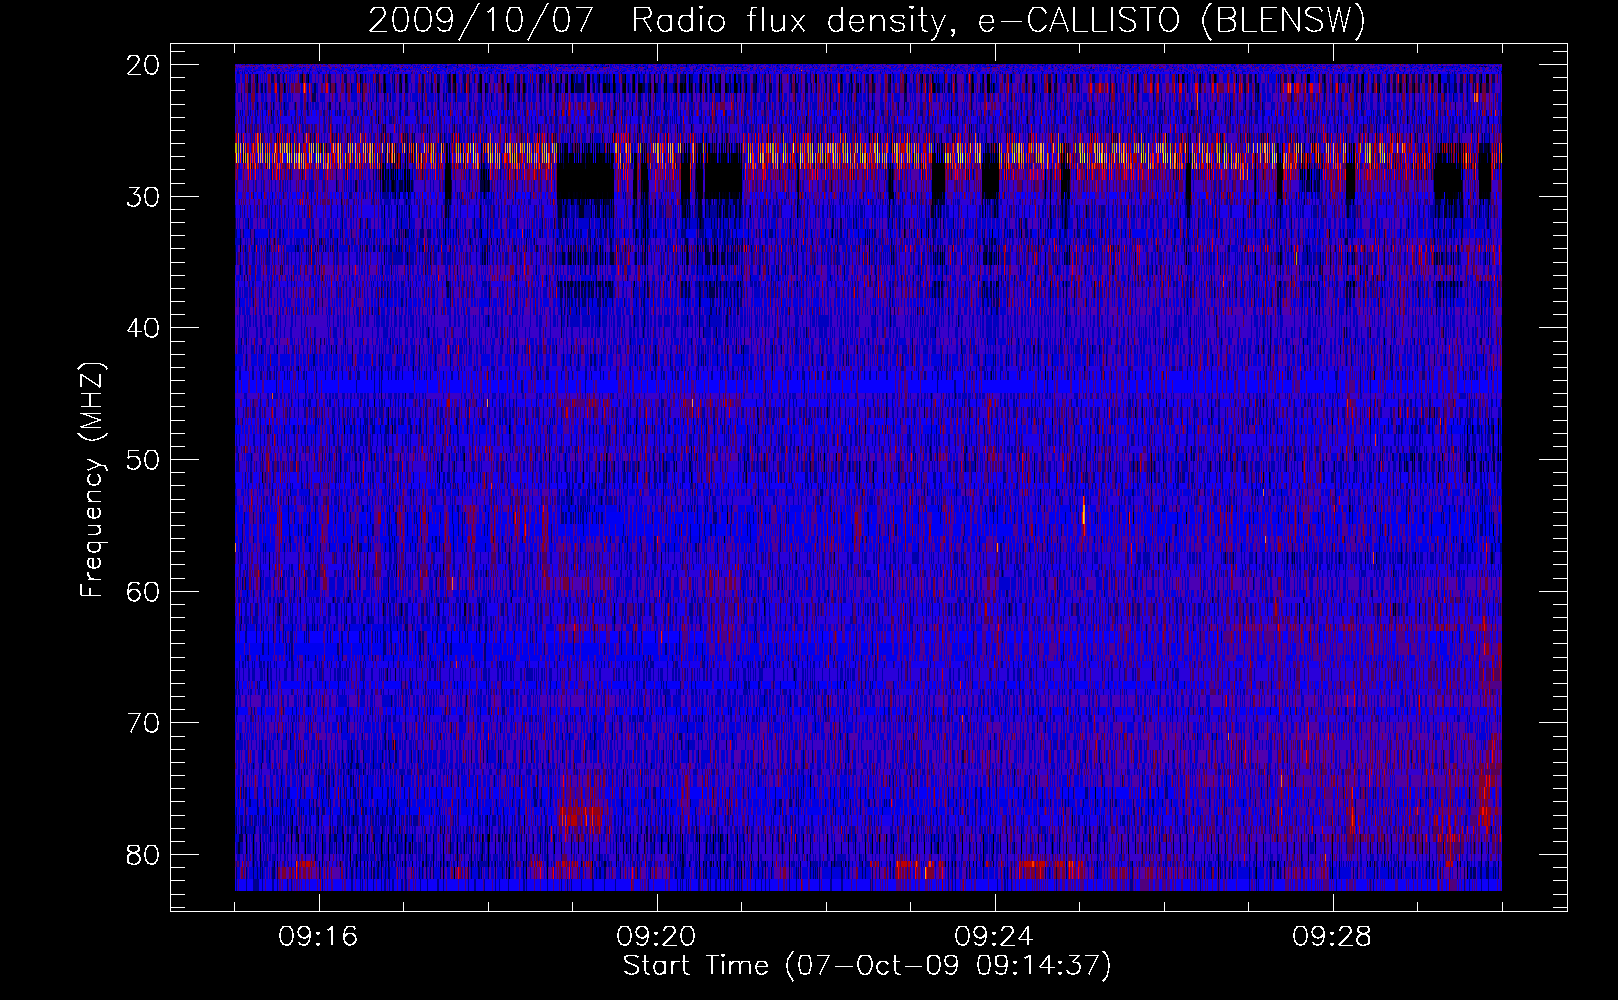Click the 09:24 time tick label
Viewport: 1618px width, 1000px height.
click(994, 937)
